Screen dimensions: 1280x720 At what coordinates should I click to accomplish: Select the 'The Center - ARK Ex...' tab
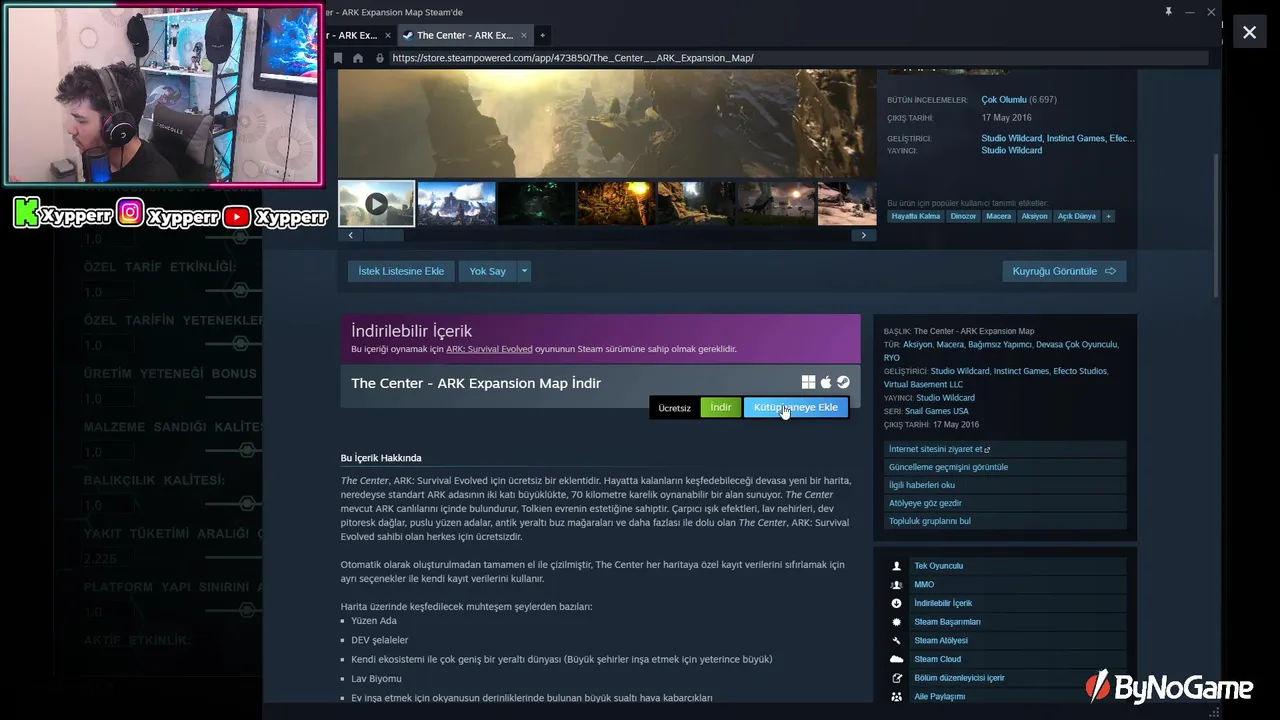tap(465, 35)
